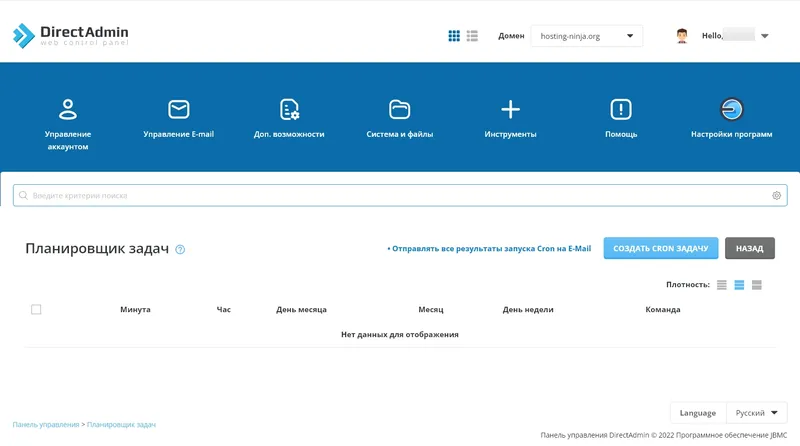Image resolution: width=800 pixels, height=446 pixels.
Task: Sort by Минута column header
Action: (135, 309)
